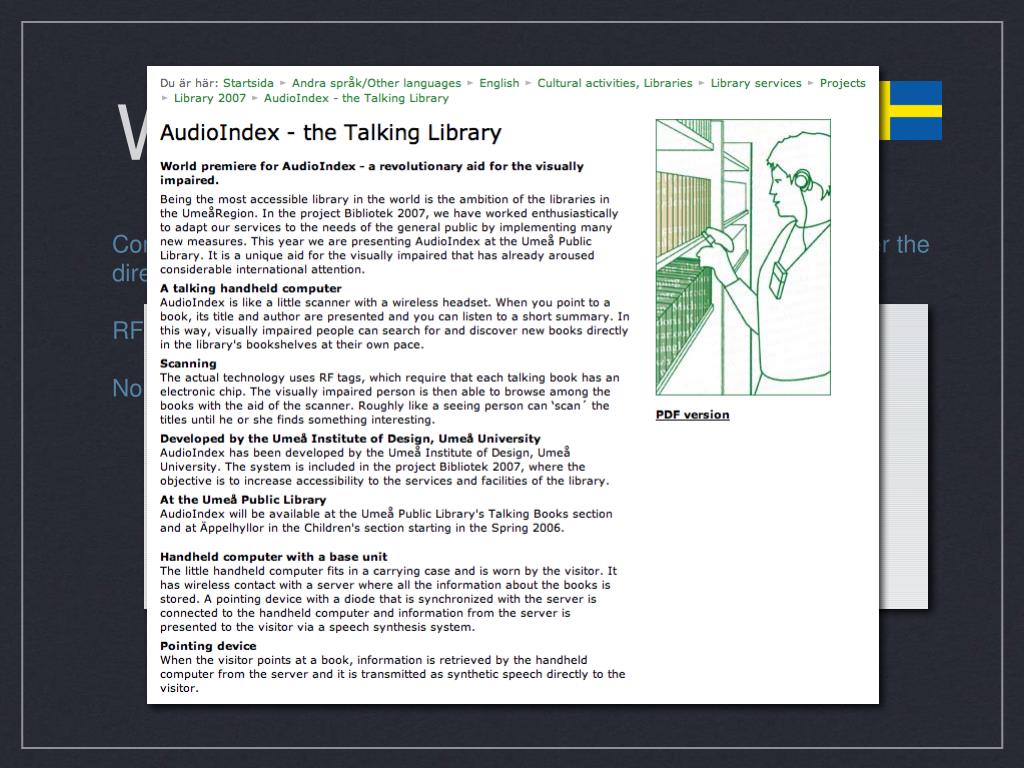1024x768 pixels.
Task: Open the Projects breadcrumb link
Action: point(842,83)
